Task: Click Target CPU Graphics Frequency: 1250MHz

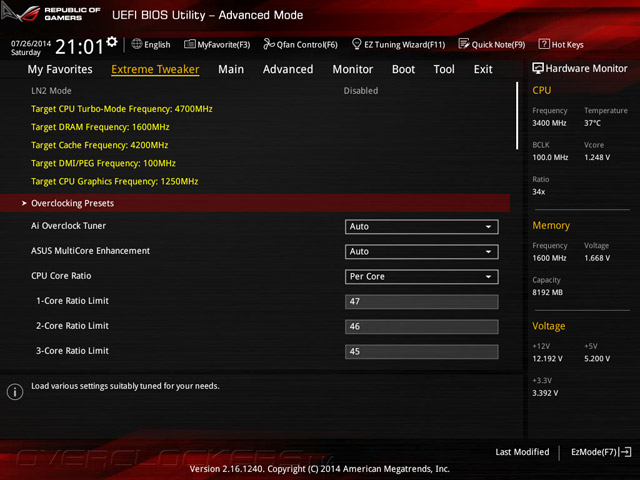Action: click(x=115, y=181)
